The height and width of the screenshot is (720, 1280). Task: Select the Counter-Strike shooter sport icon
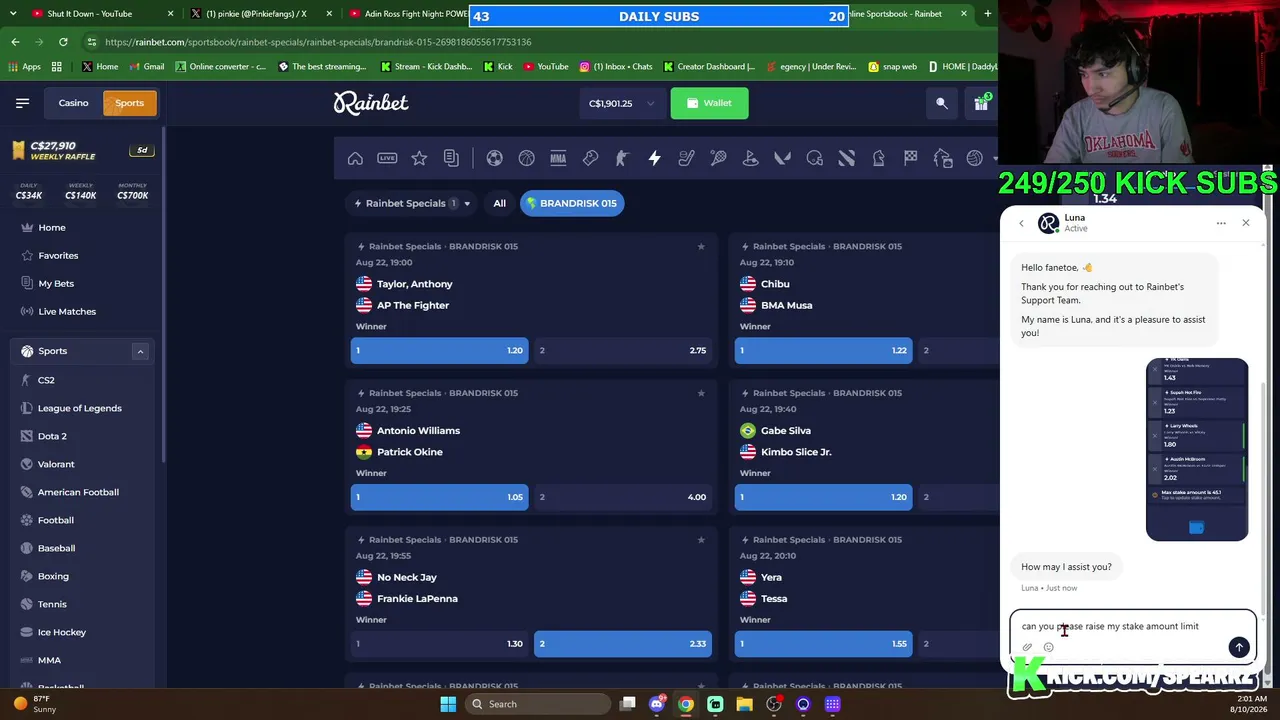coord(622,158)
